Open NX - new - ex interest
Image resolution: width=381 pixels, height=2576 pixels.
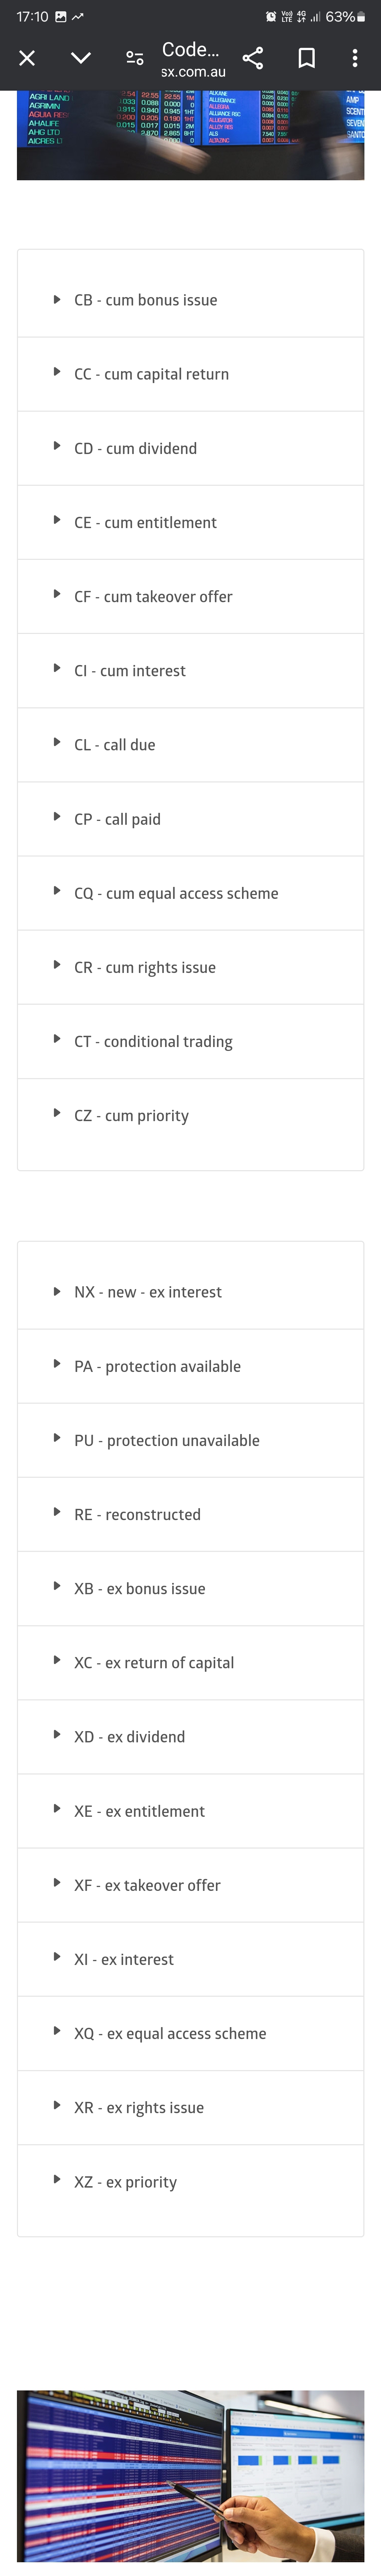(190, 1292)
